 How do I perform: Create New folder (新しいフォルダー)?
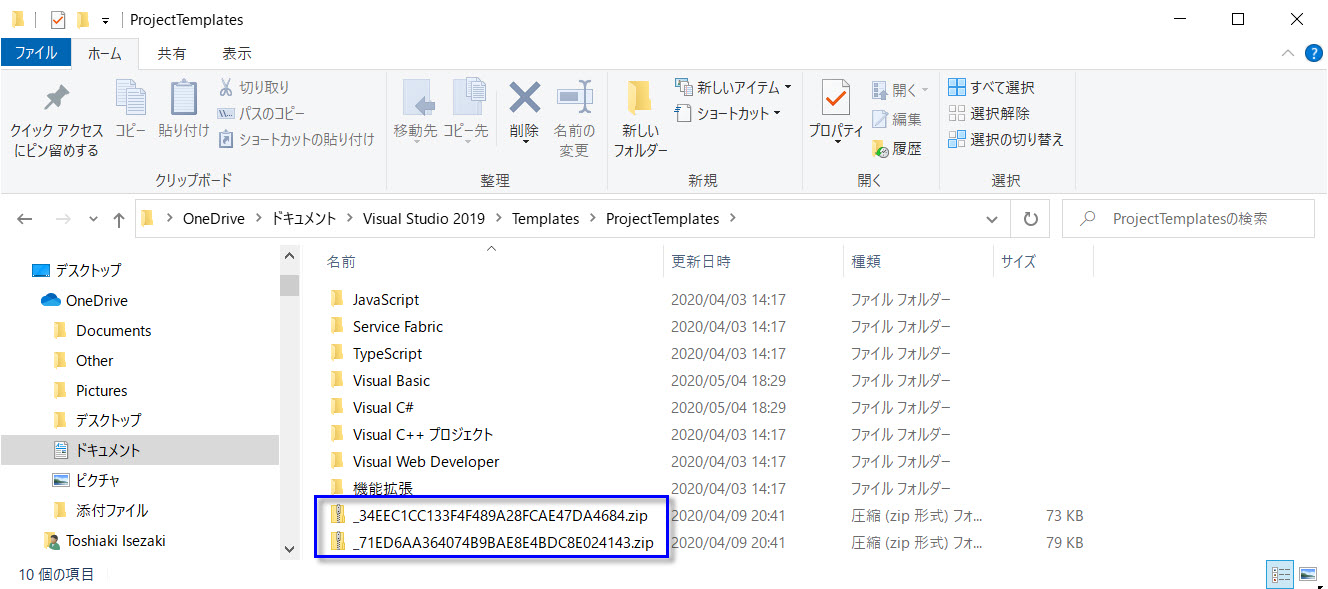point(640,120)
